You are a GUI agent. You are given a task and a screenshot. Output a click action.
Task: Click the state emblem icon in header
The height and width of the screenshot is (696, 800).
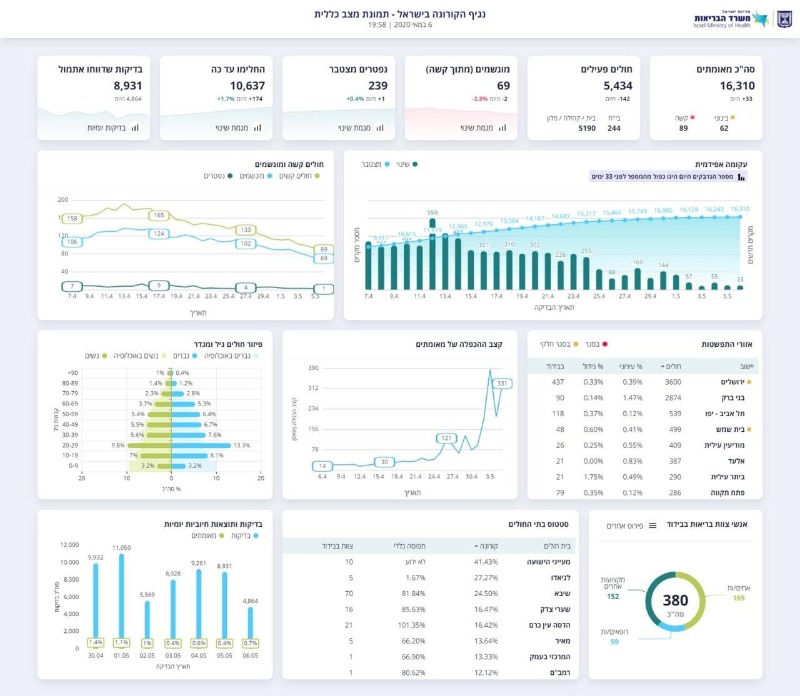point(784,19)
